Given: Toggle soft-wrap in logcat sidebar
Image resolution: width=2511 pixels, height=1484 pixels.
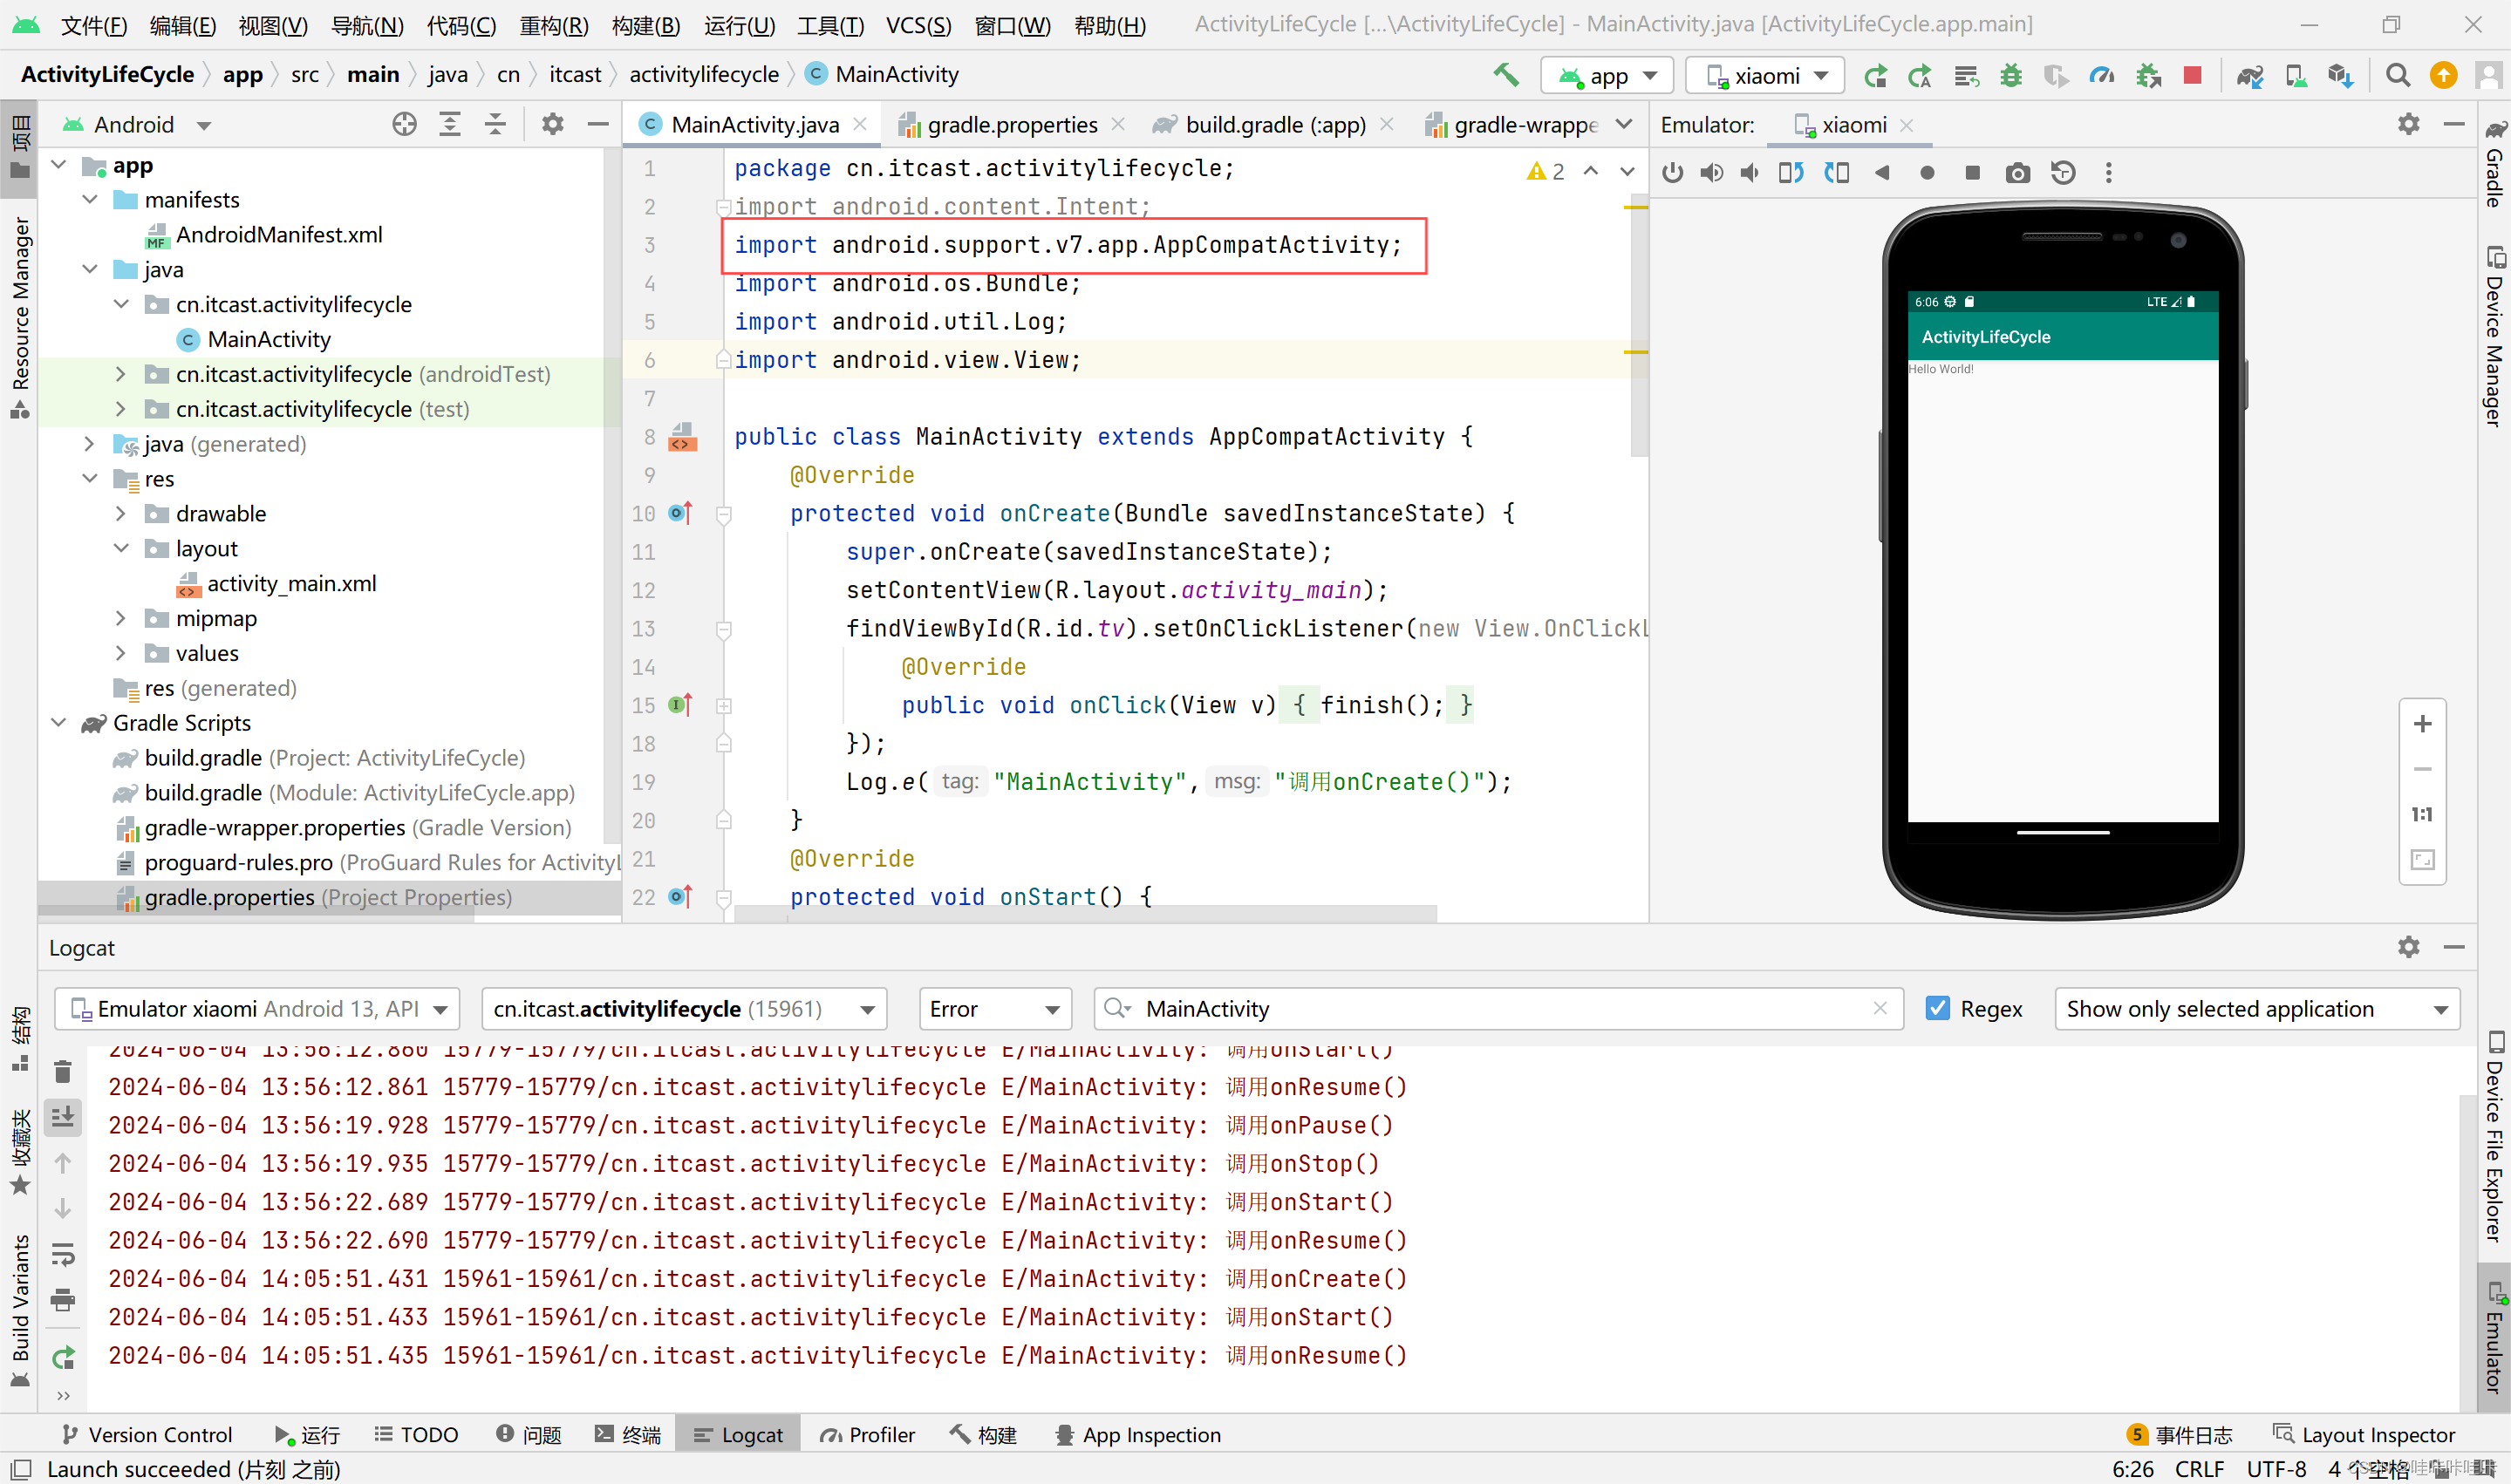Looking at the screenshot, I should (63, 1254).
